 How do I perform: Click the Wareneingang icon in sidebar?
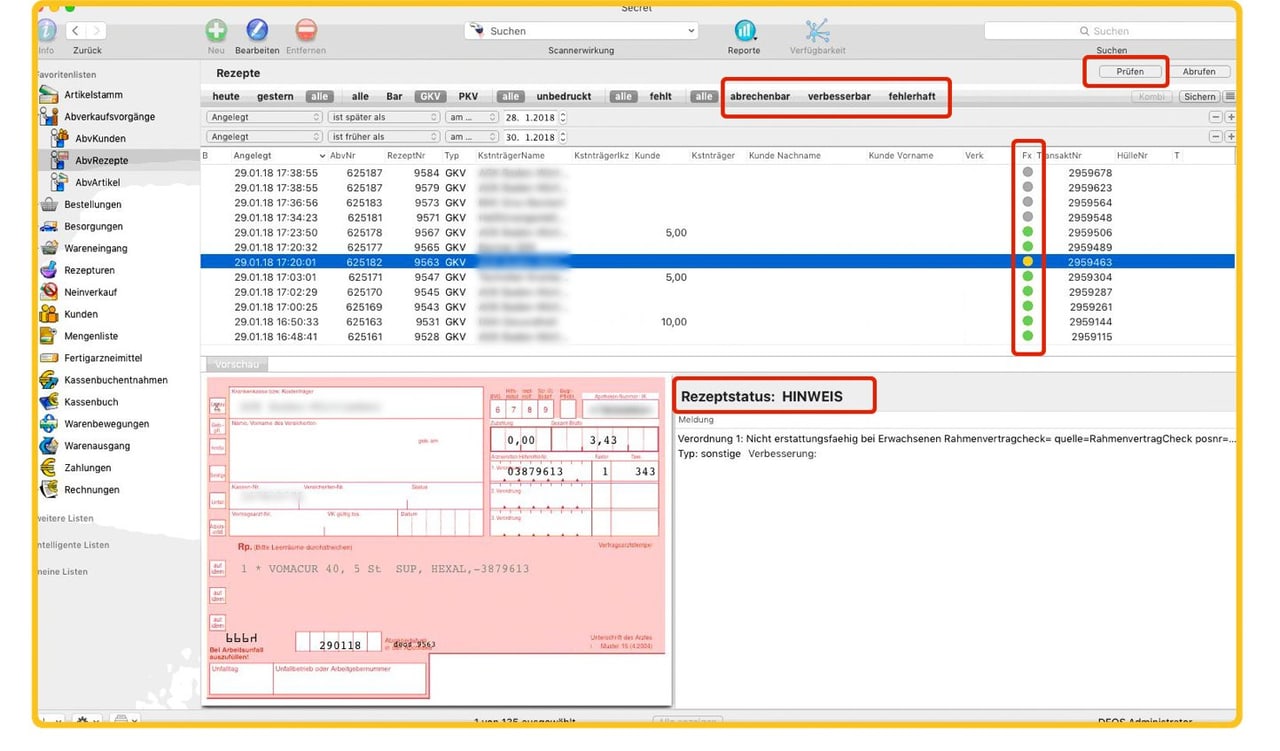point(49,248)
